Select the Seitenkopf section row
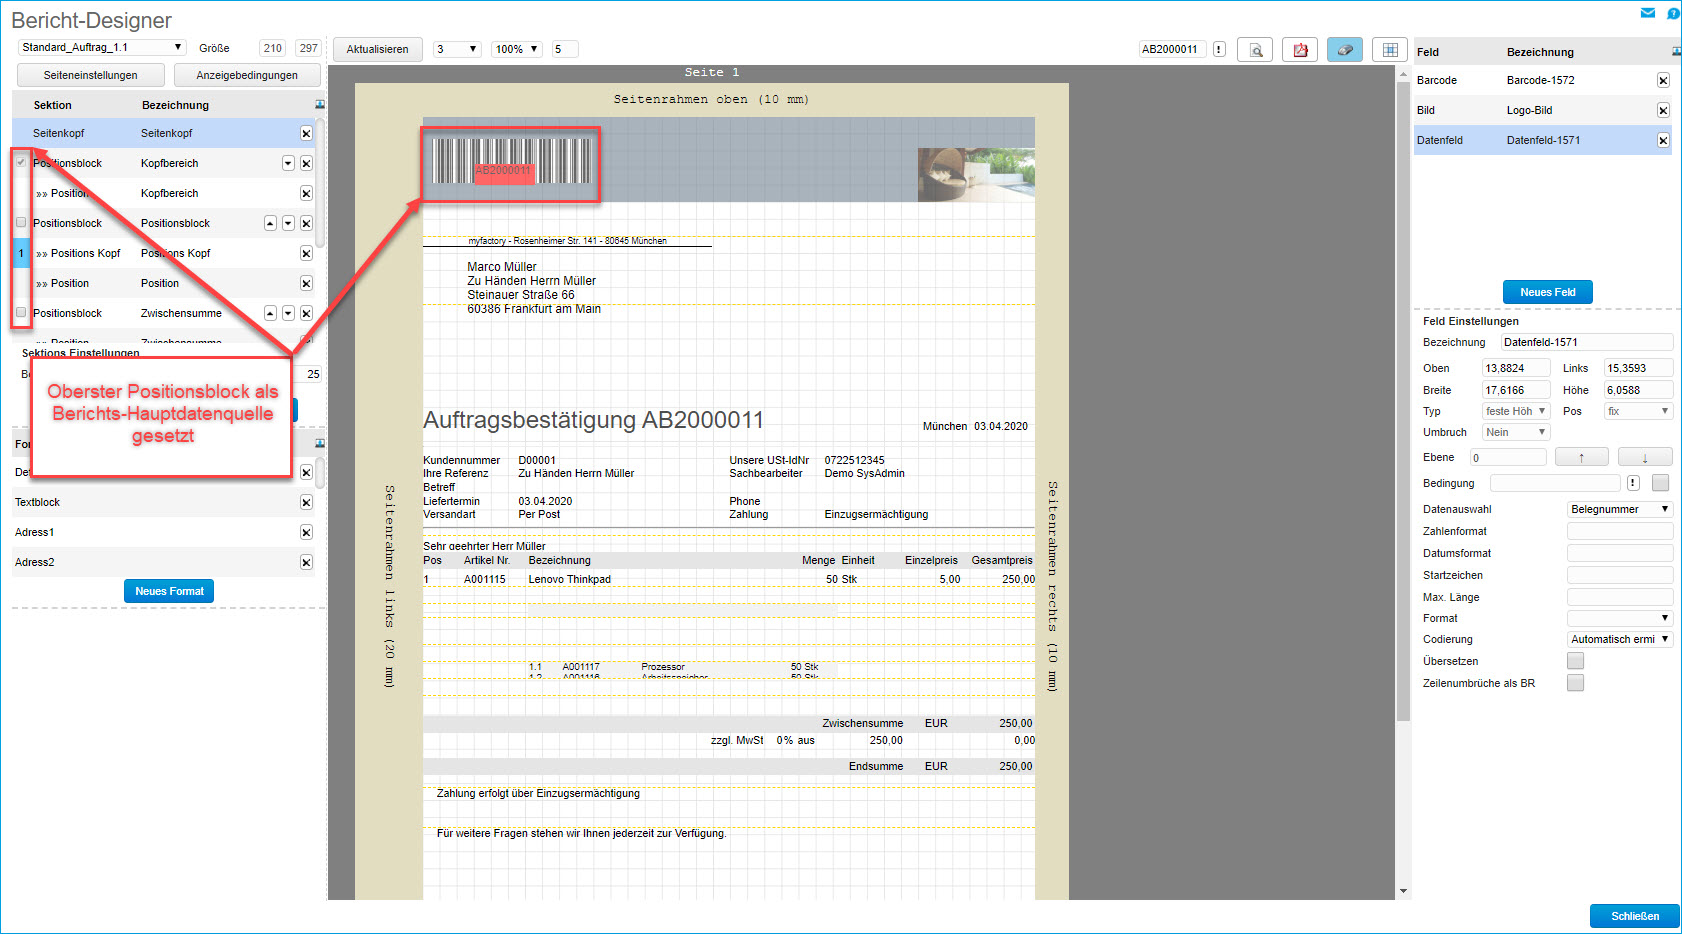The height and width of the screenshot is (934, 1682). 160,133
